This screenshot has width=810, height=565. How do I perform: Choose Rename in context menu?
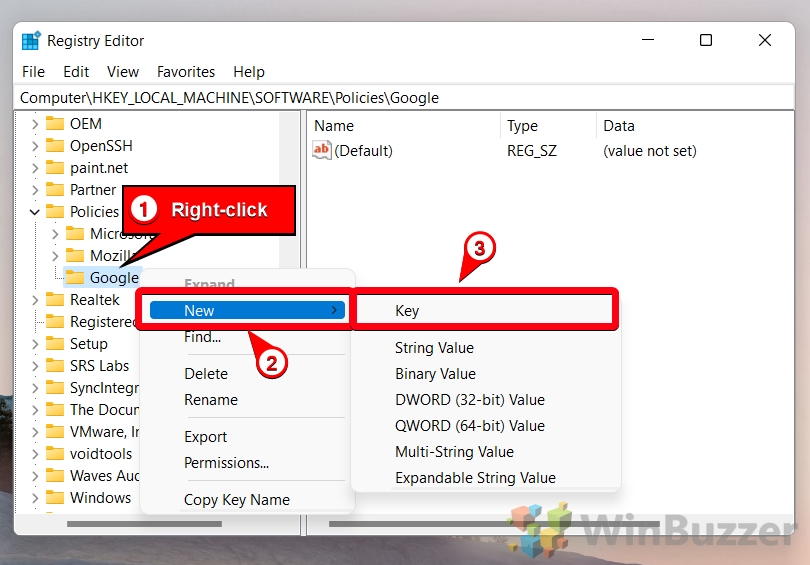click(x=211, y=399)
